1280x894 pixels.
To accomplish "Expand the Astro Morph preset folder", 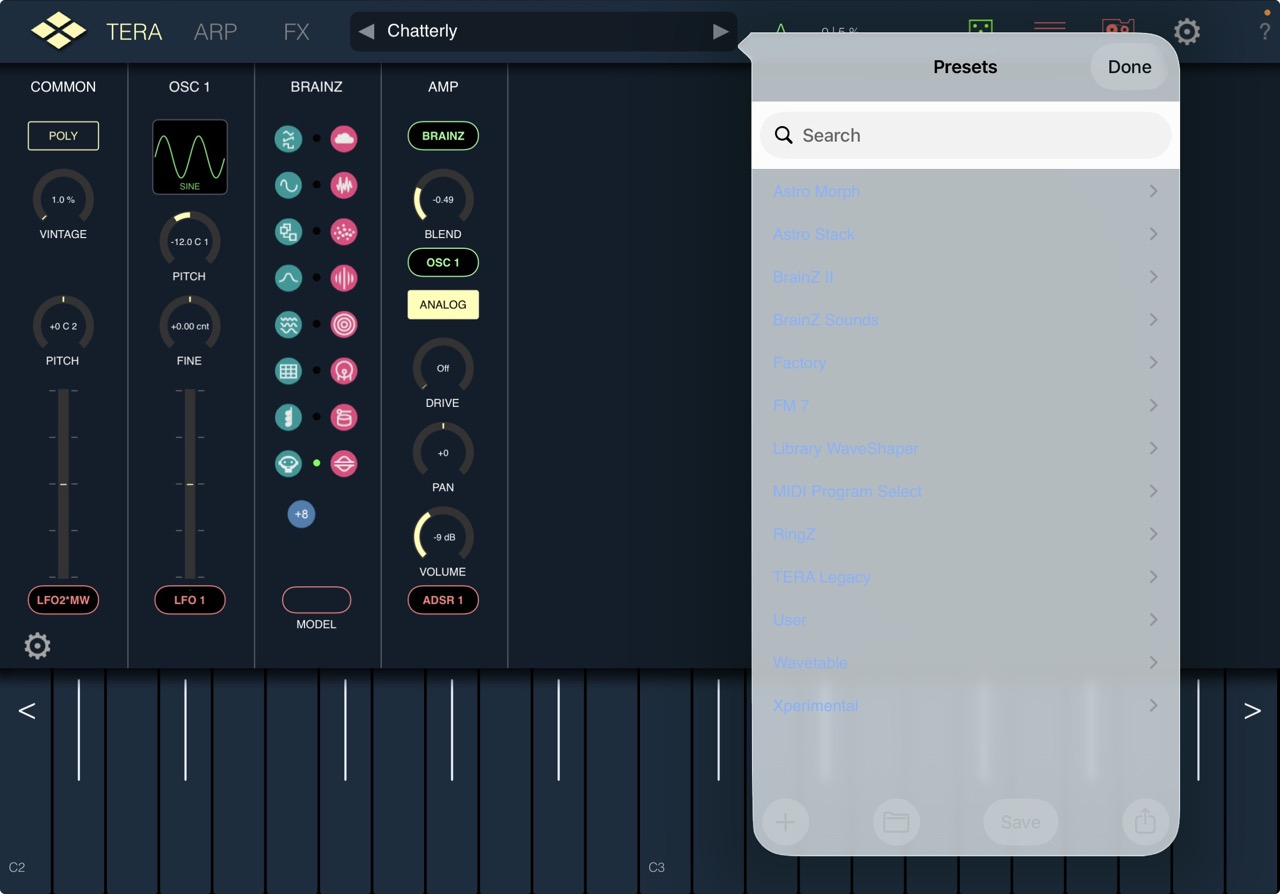I will click(966, 191).
